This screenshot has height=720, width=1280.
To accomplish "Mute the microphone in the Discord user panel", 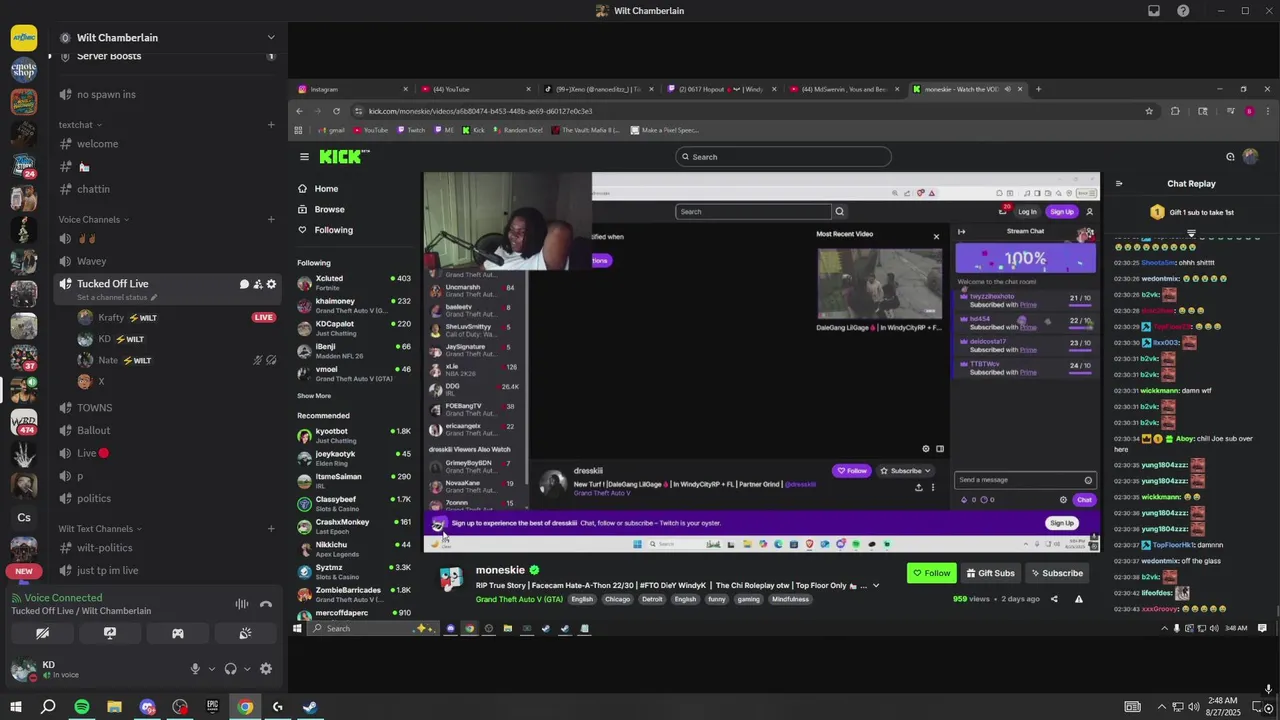I will click(x=196, y=669).
